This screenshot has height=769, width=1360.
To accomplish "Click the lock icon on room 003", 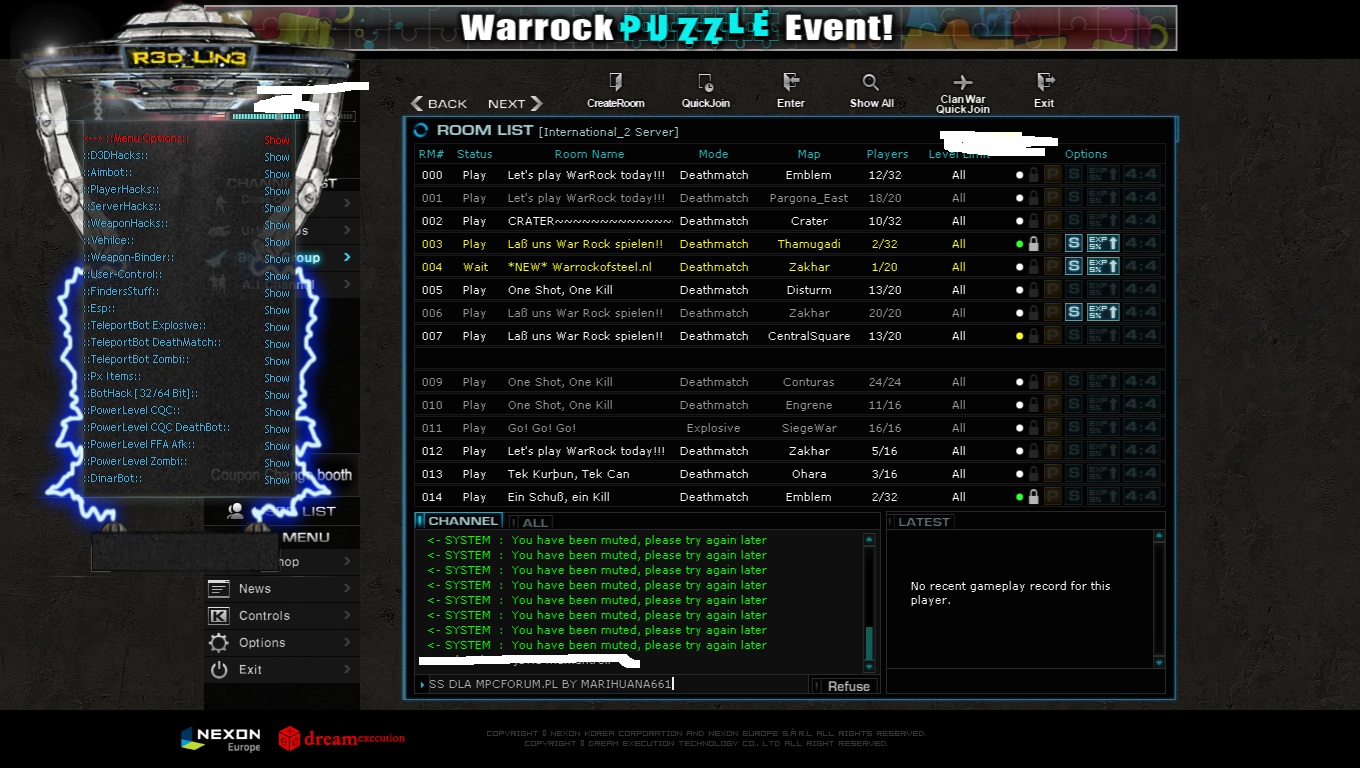I will (1033, 244).
